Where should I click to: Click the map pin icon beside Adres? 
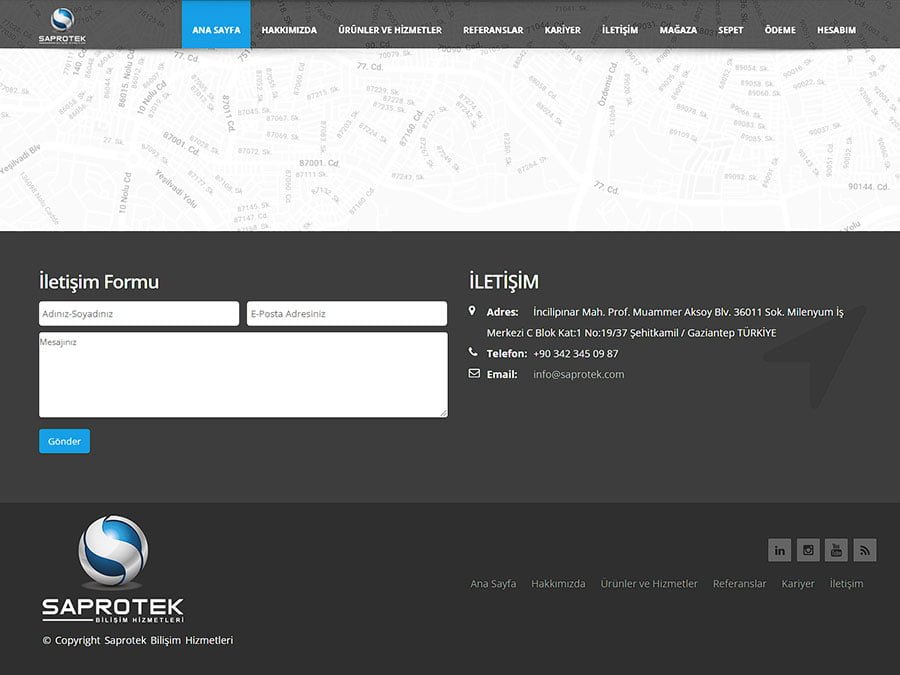(473, 312)
